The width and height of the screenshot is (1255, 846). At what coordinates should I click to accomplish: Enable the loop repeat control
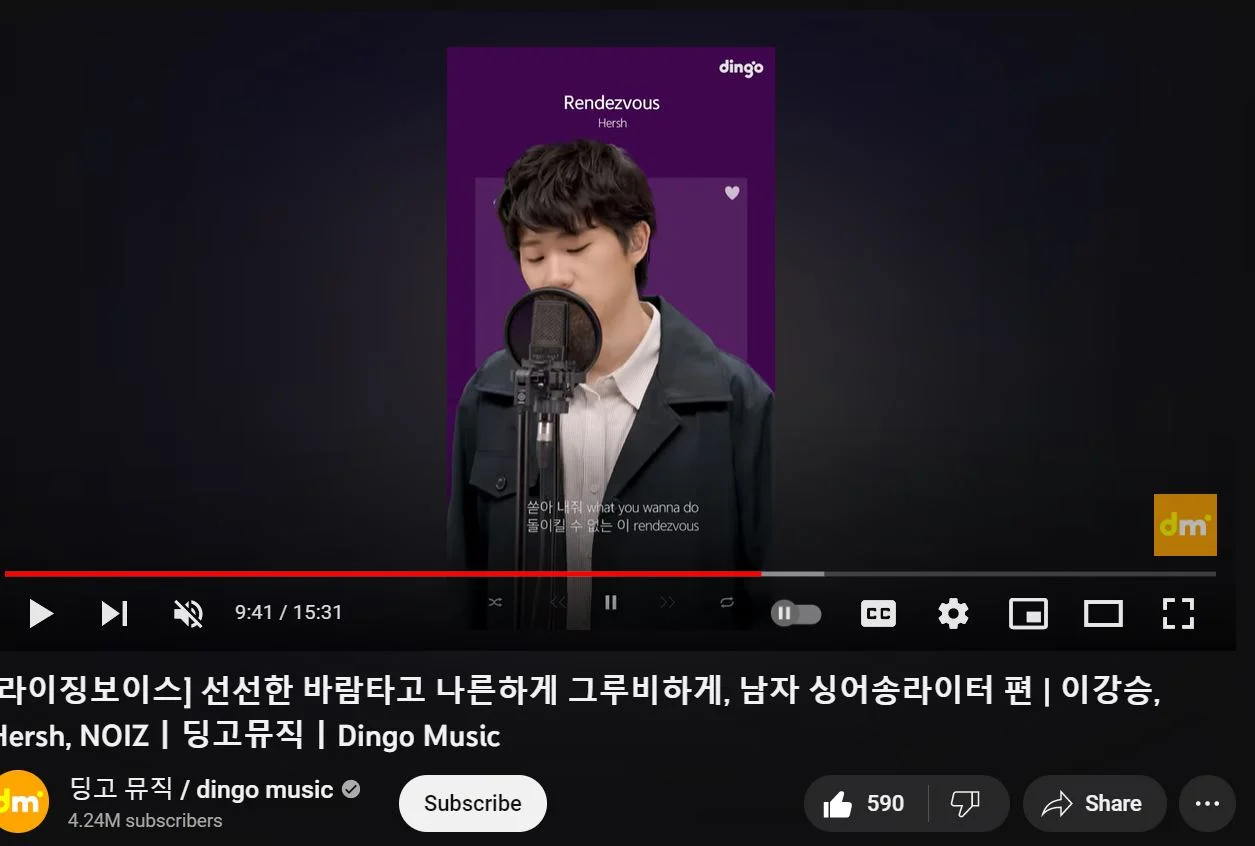726,602
